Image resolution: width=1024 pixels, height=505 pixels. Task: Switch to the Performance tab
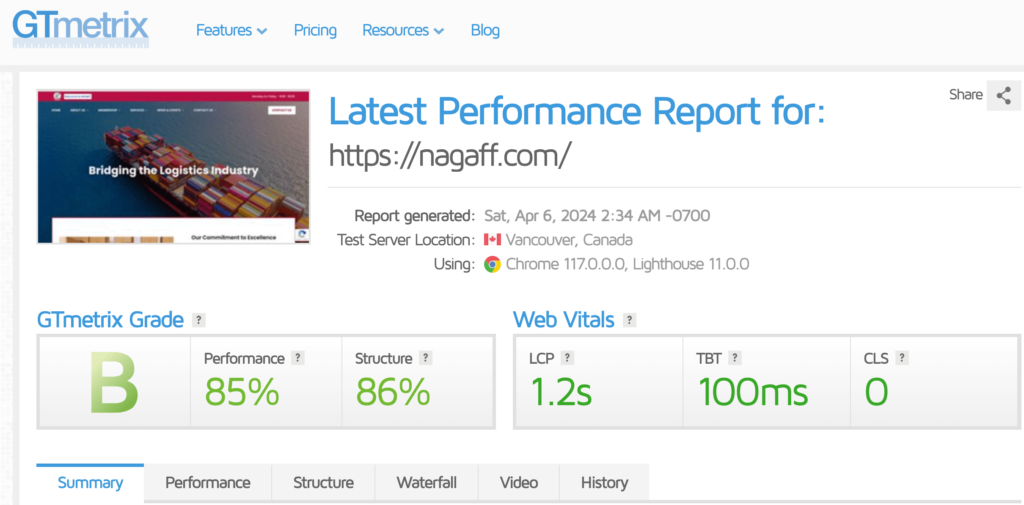click(x=208, y=482)
